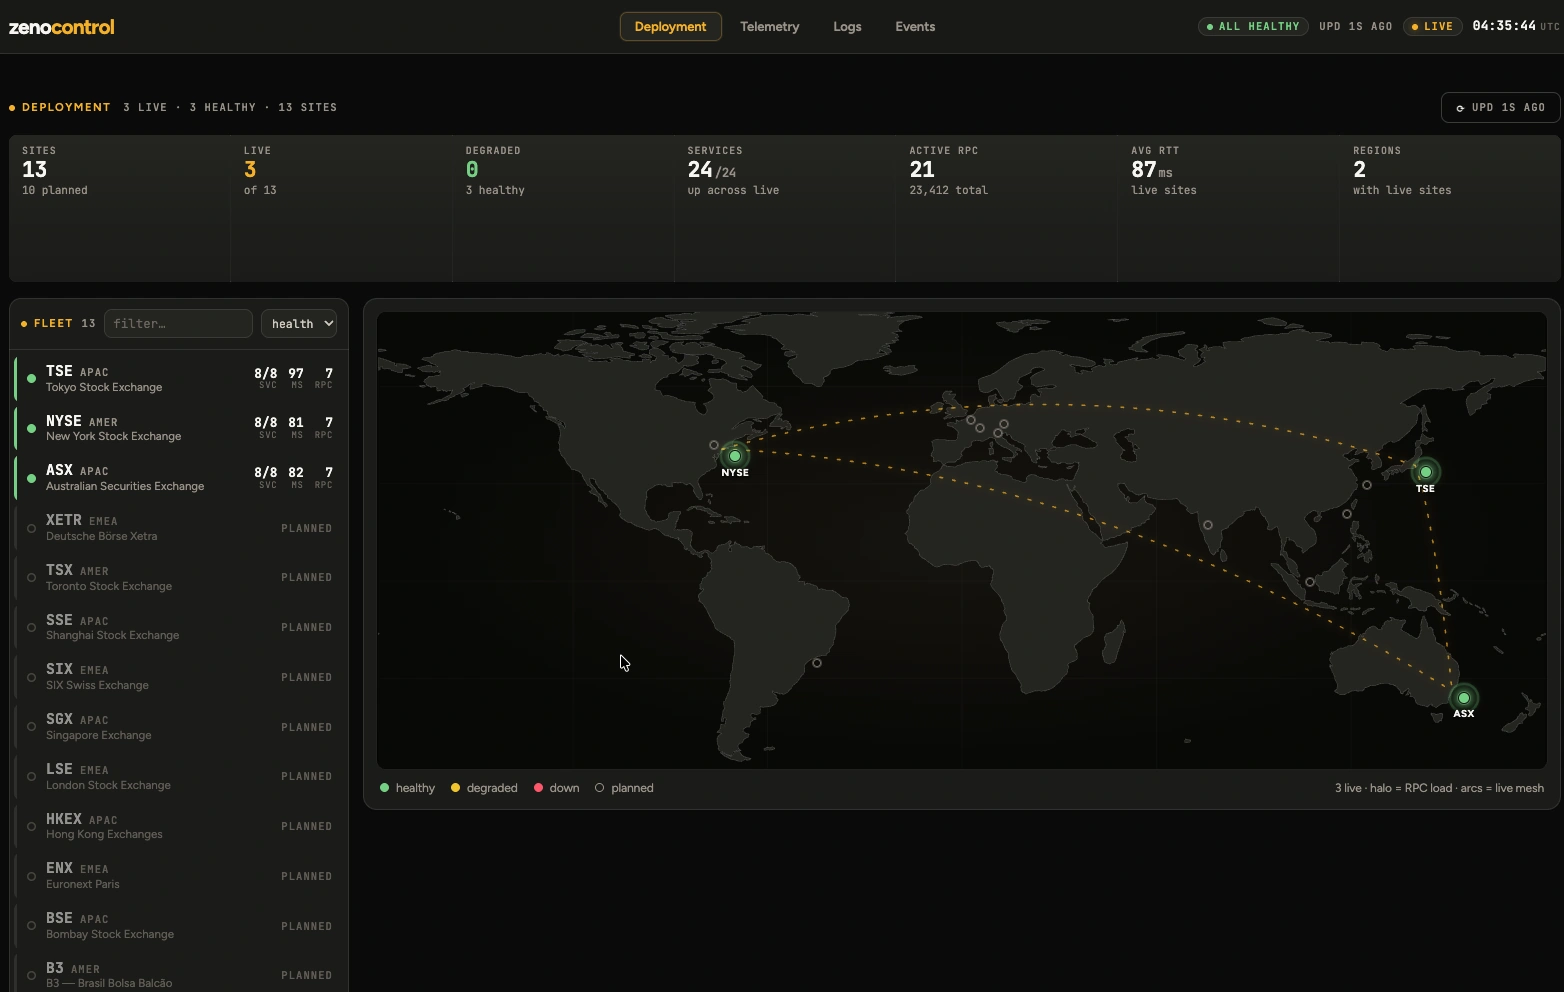Click the hollow status circle of HKEX row
The width and height of the screenshot is (1564, 992).
point(31,827)
